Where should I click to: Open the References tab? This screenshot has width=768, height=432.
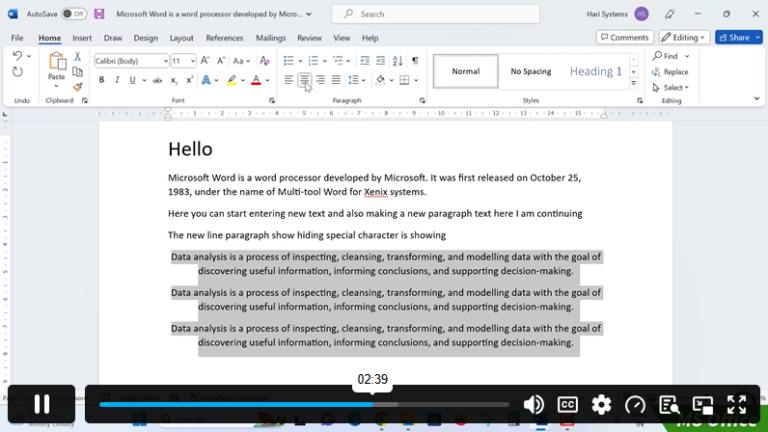click(x=224, y=38)
